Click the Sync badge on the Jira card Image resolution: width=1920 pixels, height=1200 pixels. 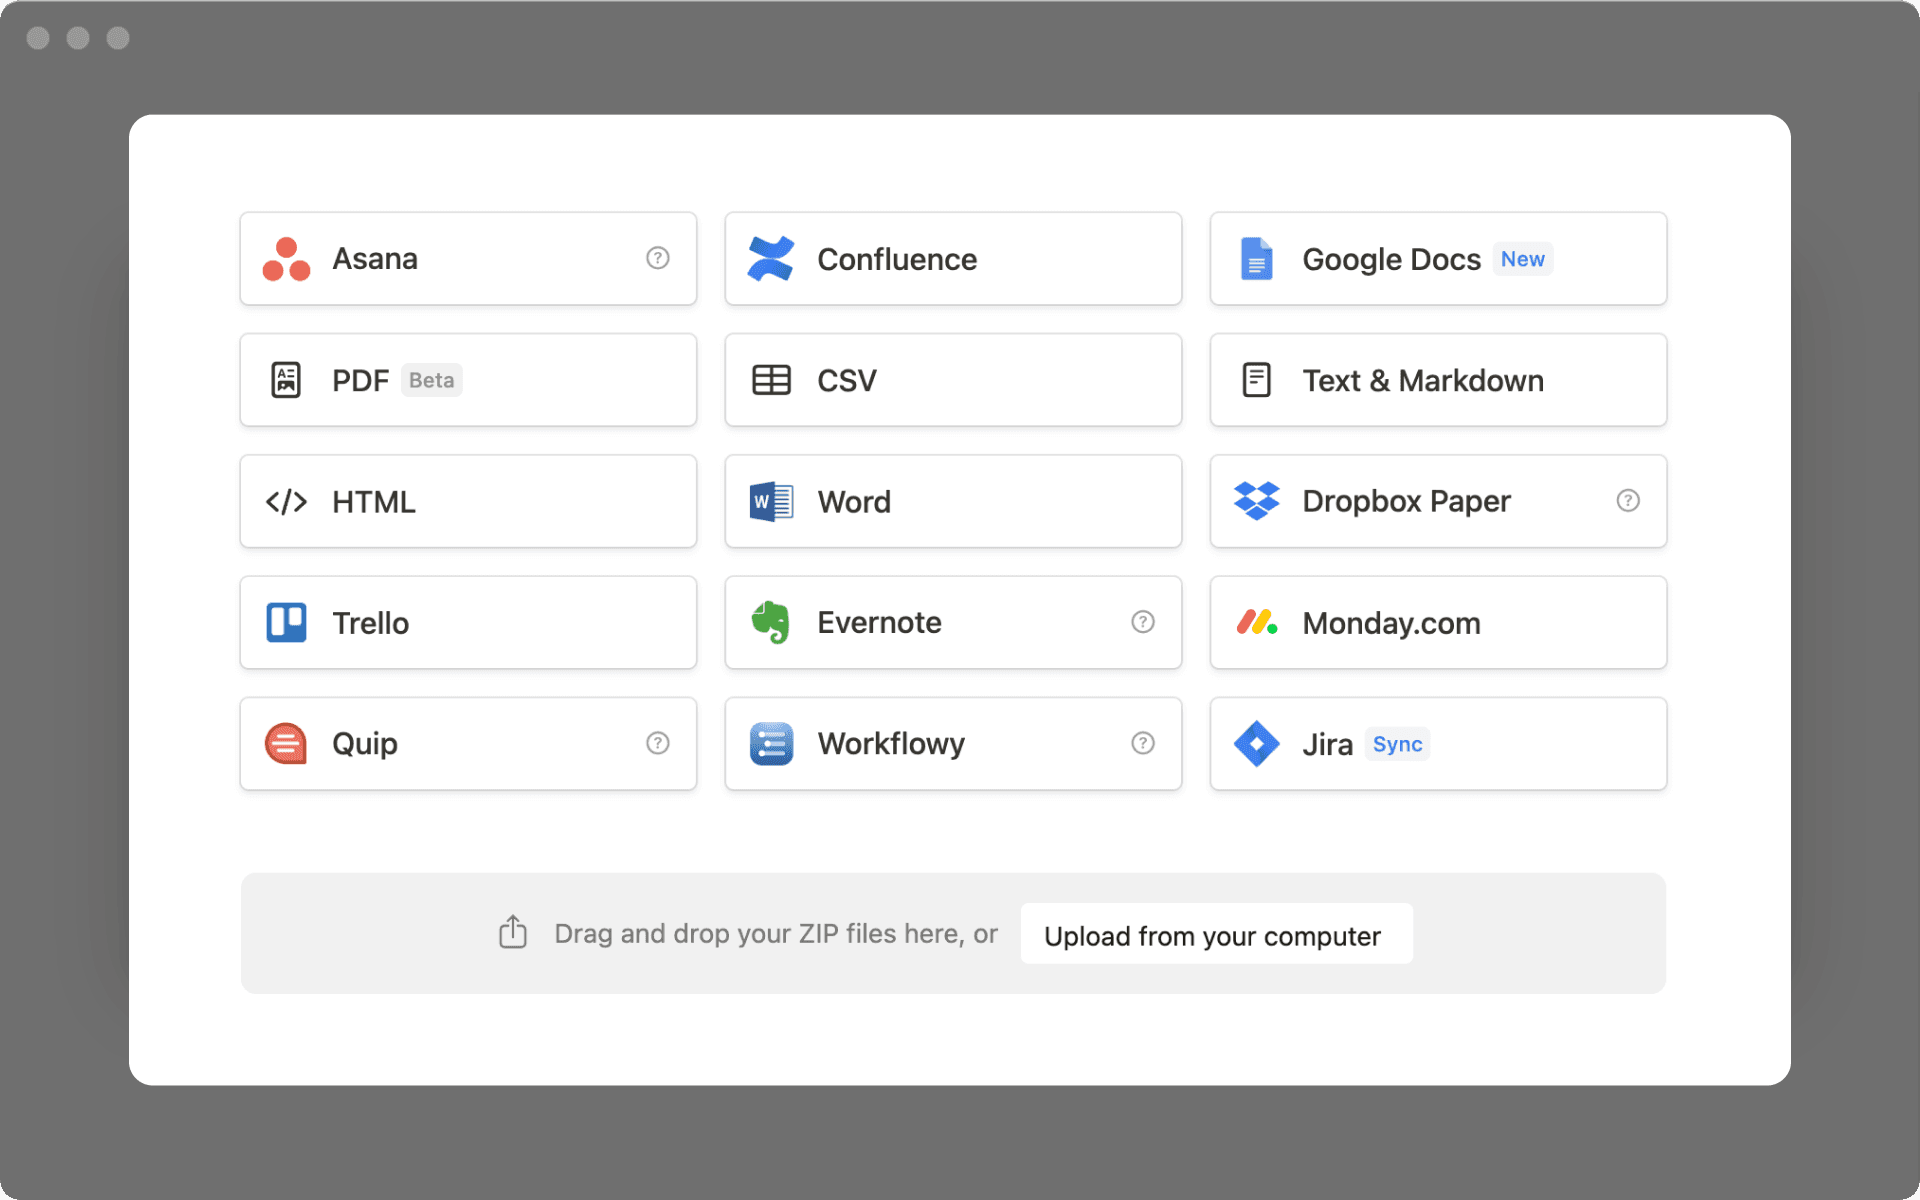coord(1397,744)
